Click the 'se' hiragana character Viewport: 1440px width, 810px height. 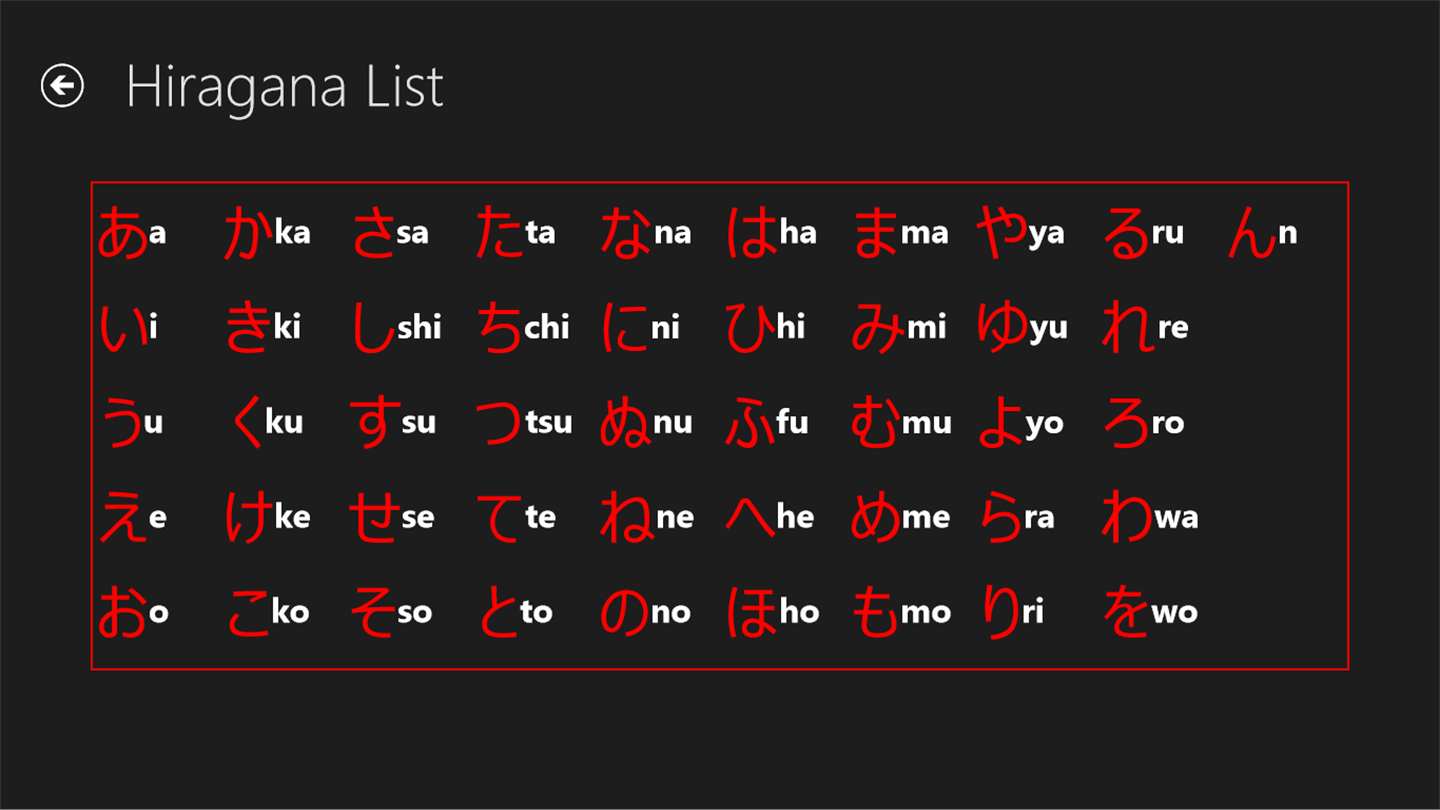click(374, 517)
